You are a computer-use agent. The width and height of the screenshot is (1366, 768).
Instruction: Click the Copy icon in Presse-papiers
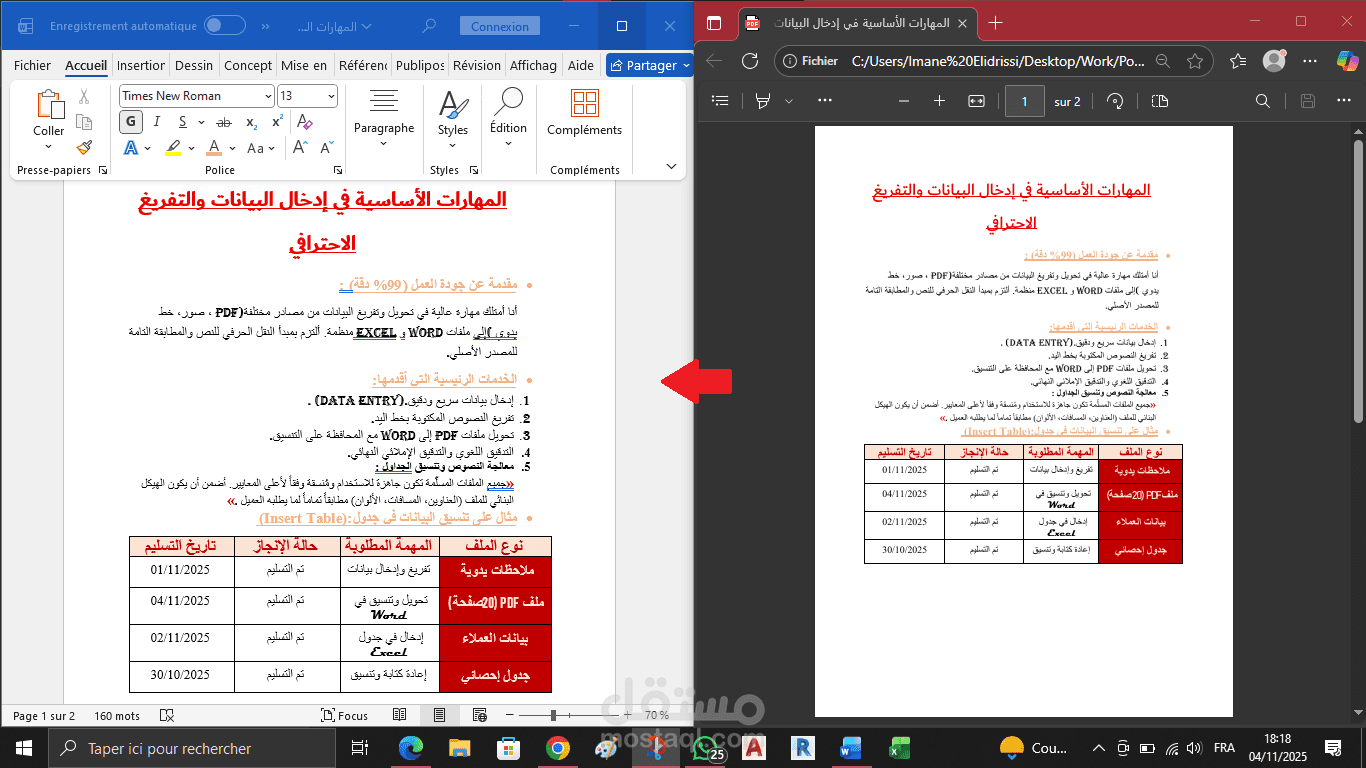84,122
